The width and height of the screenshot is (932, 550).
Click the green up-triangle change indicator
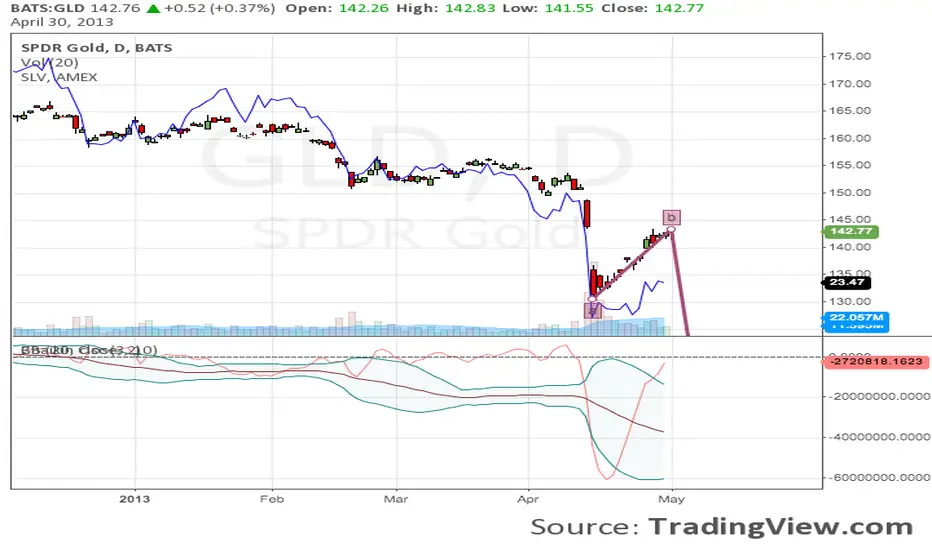click(x=153, y=8)
